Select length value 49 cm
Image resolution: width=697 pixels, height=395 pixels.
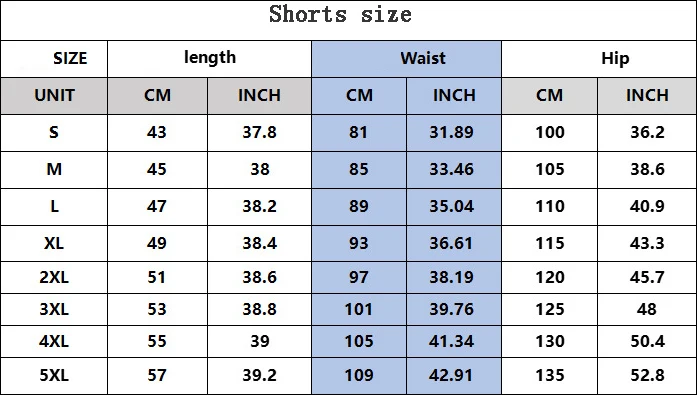point(157,243)
